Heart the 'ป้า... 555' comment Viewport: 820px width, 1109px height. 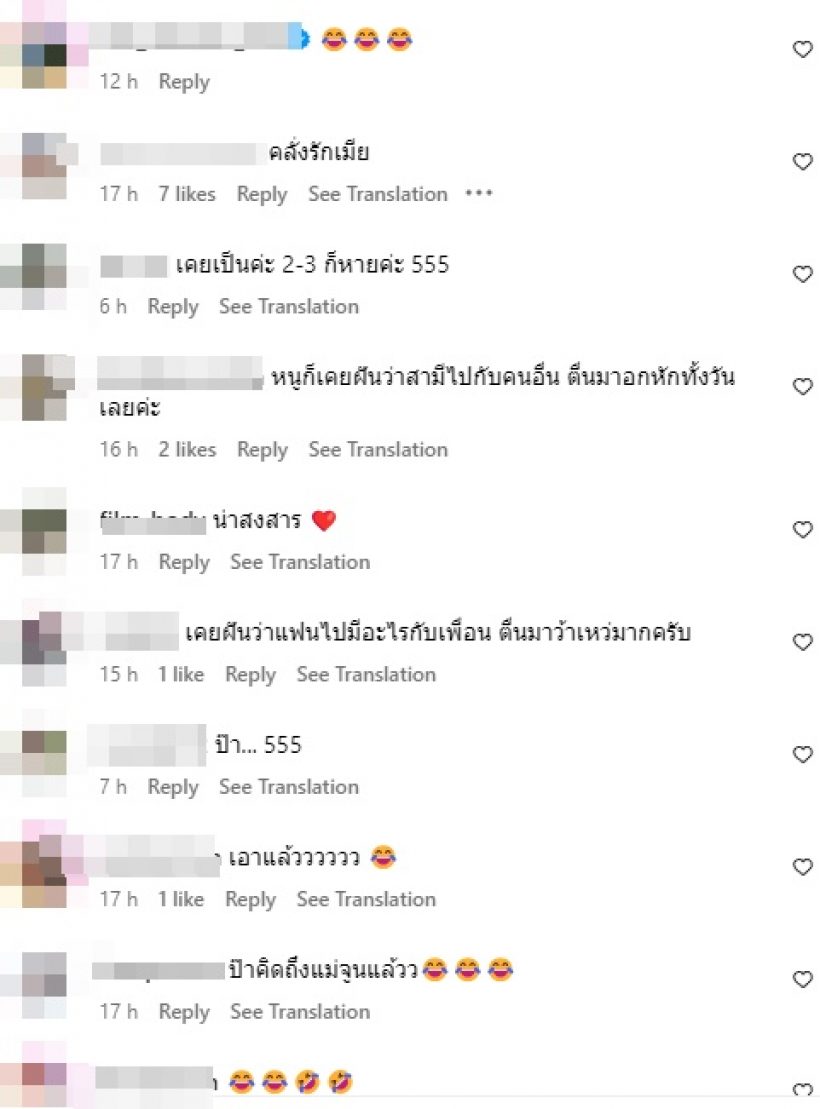802,754
